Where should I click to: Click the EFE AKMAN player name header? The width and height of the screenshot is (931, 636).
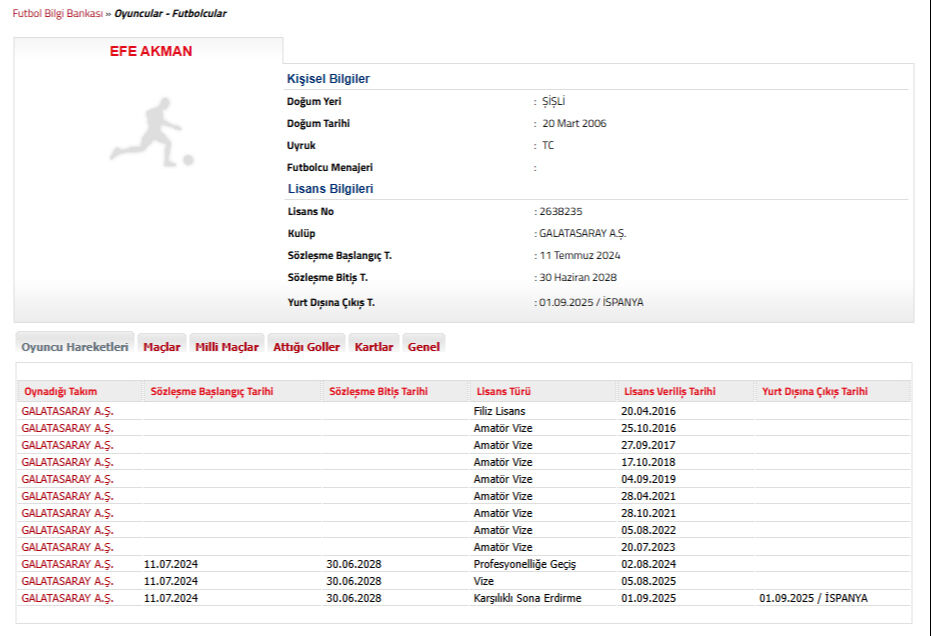point(151,51)
